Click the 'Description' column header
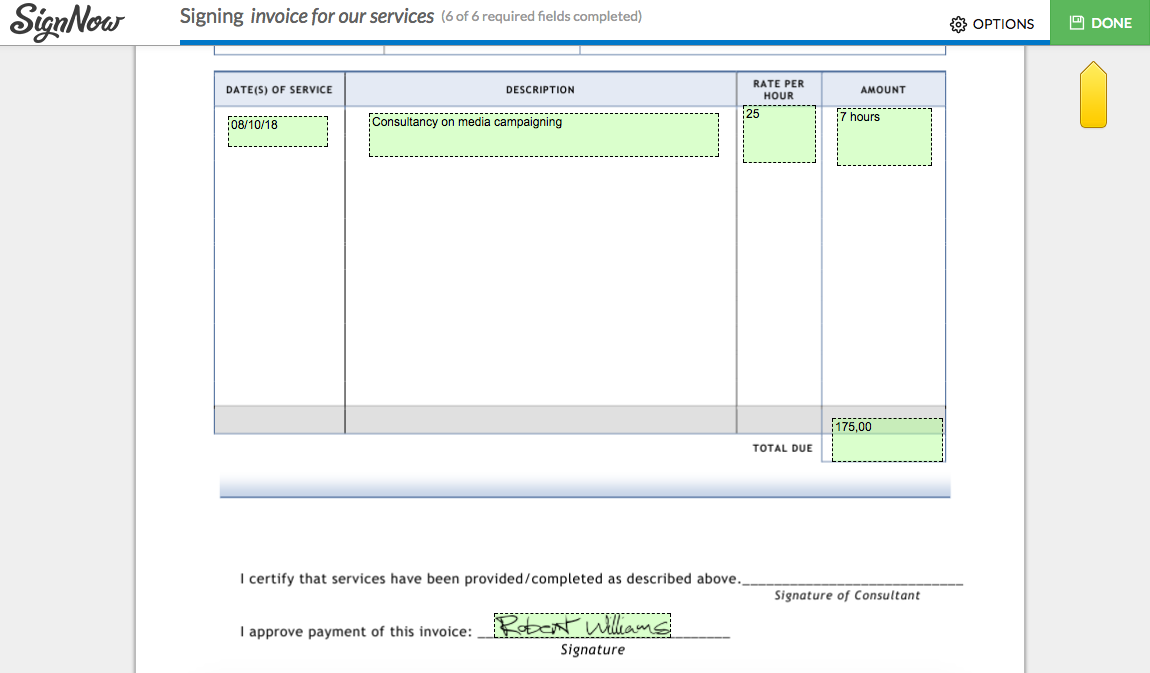 click(540, 90)
